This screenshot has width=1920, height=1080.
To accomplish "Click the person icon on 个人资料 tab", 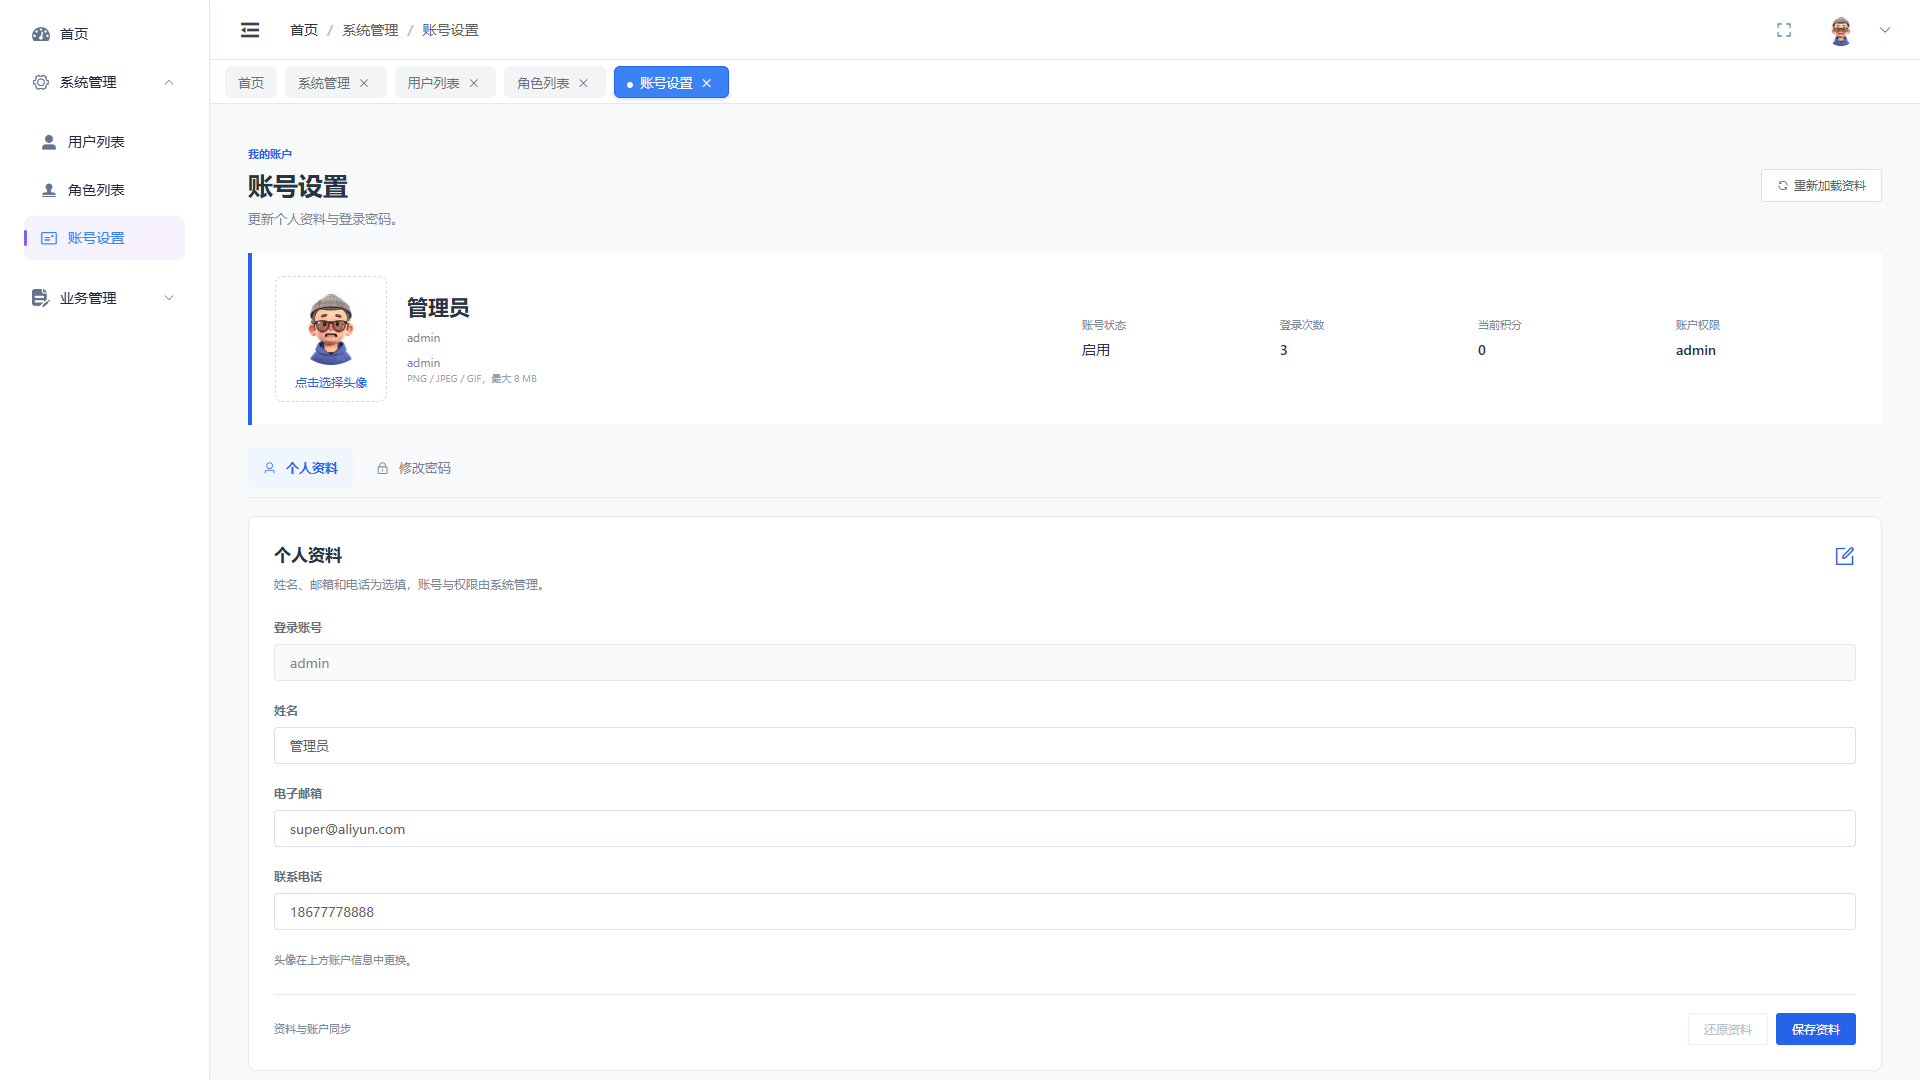I will 270,468.
